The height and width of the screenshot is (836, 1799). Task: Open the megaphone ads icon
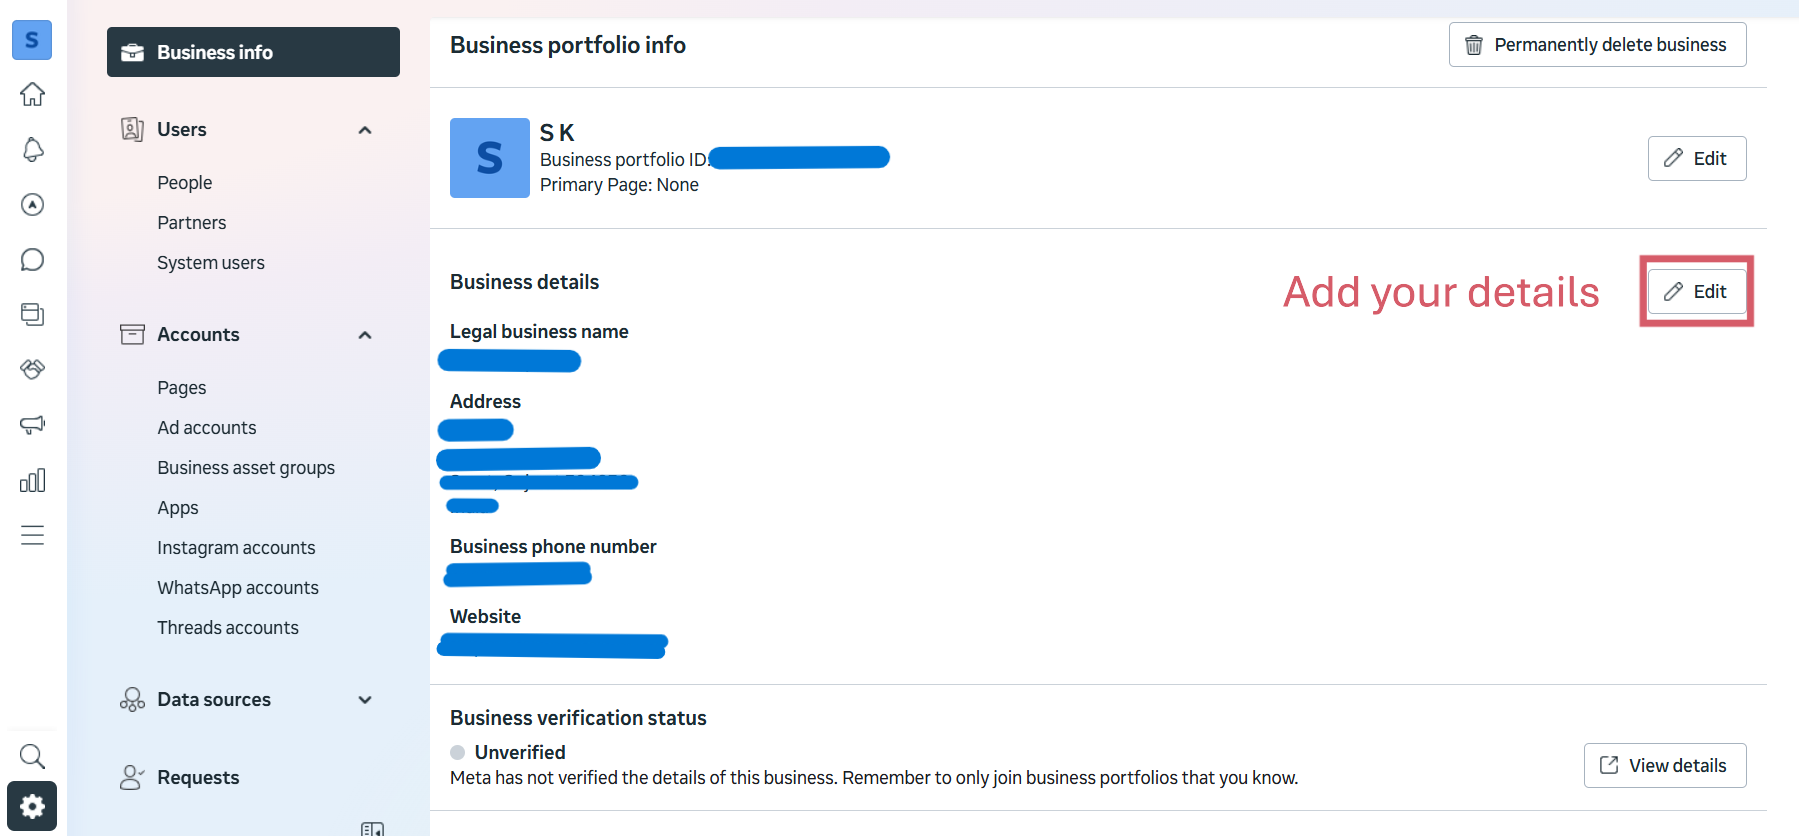tap(32, 425)
